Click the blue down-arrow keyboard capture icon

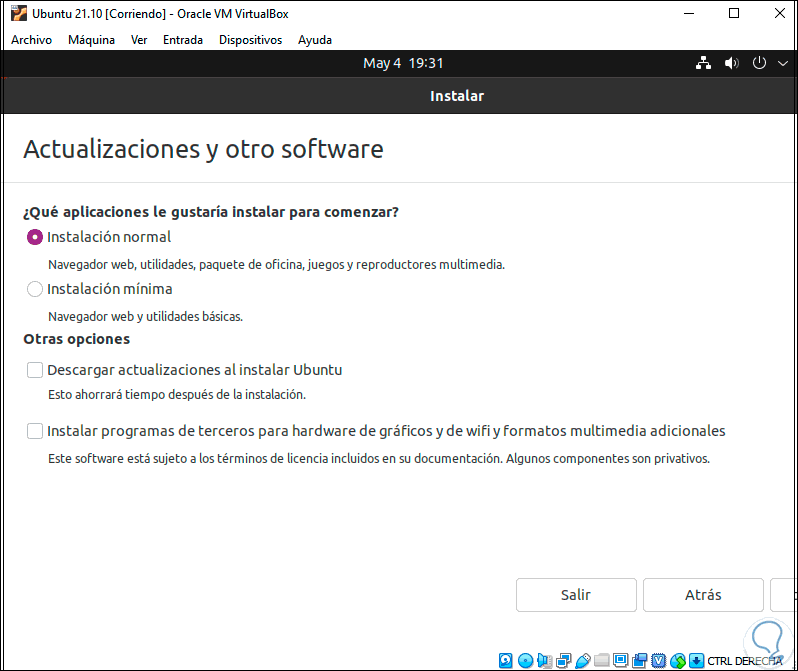pos(696,660)
